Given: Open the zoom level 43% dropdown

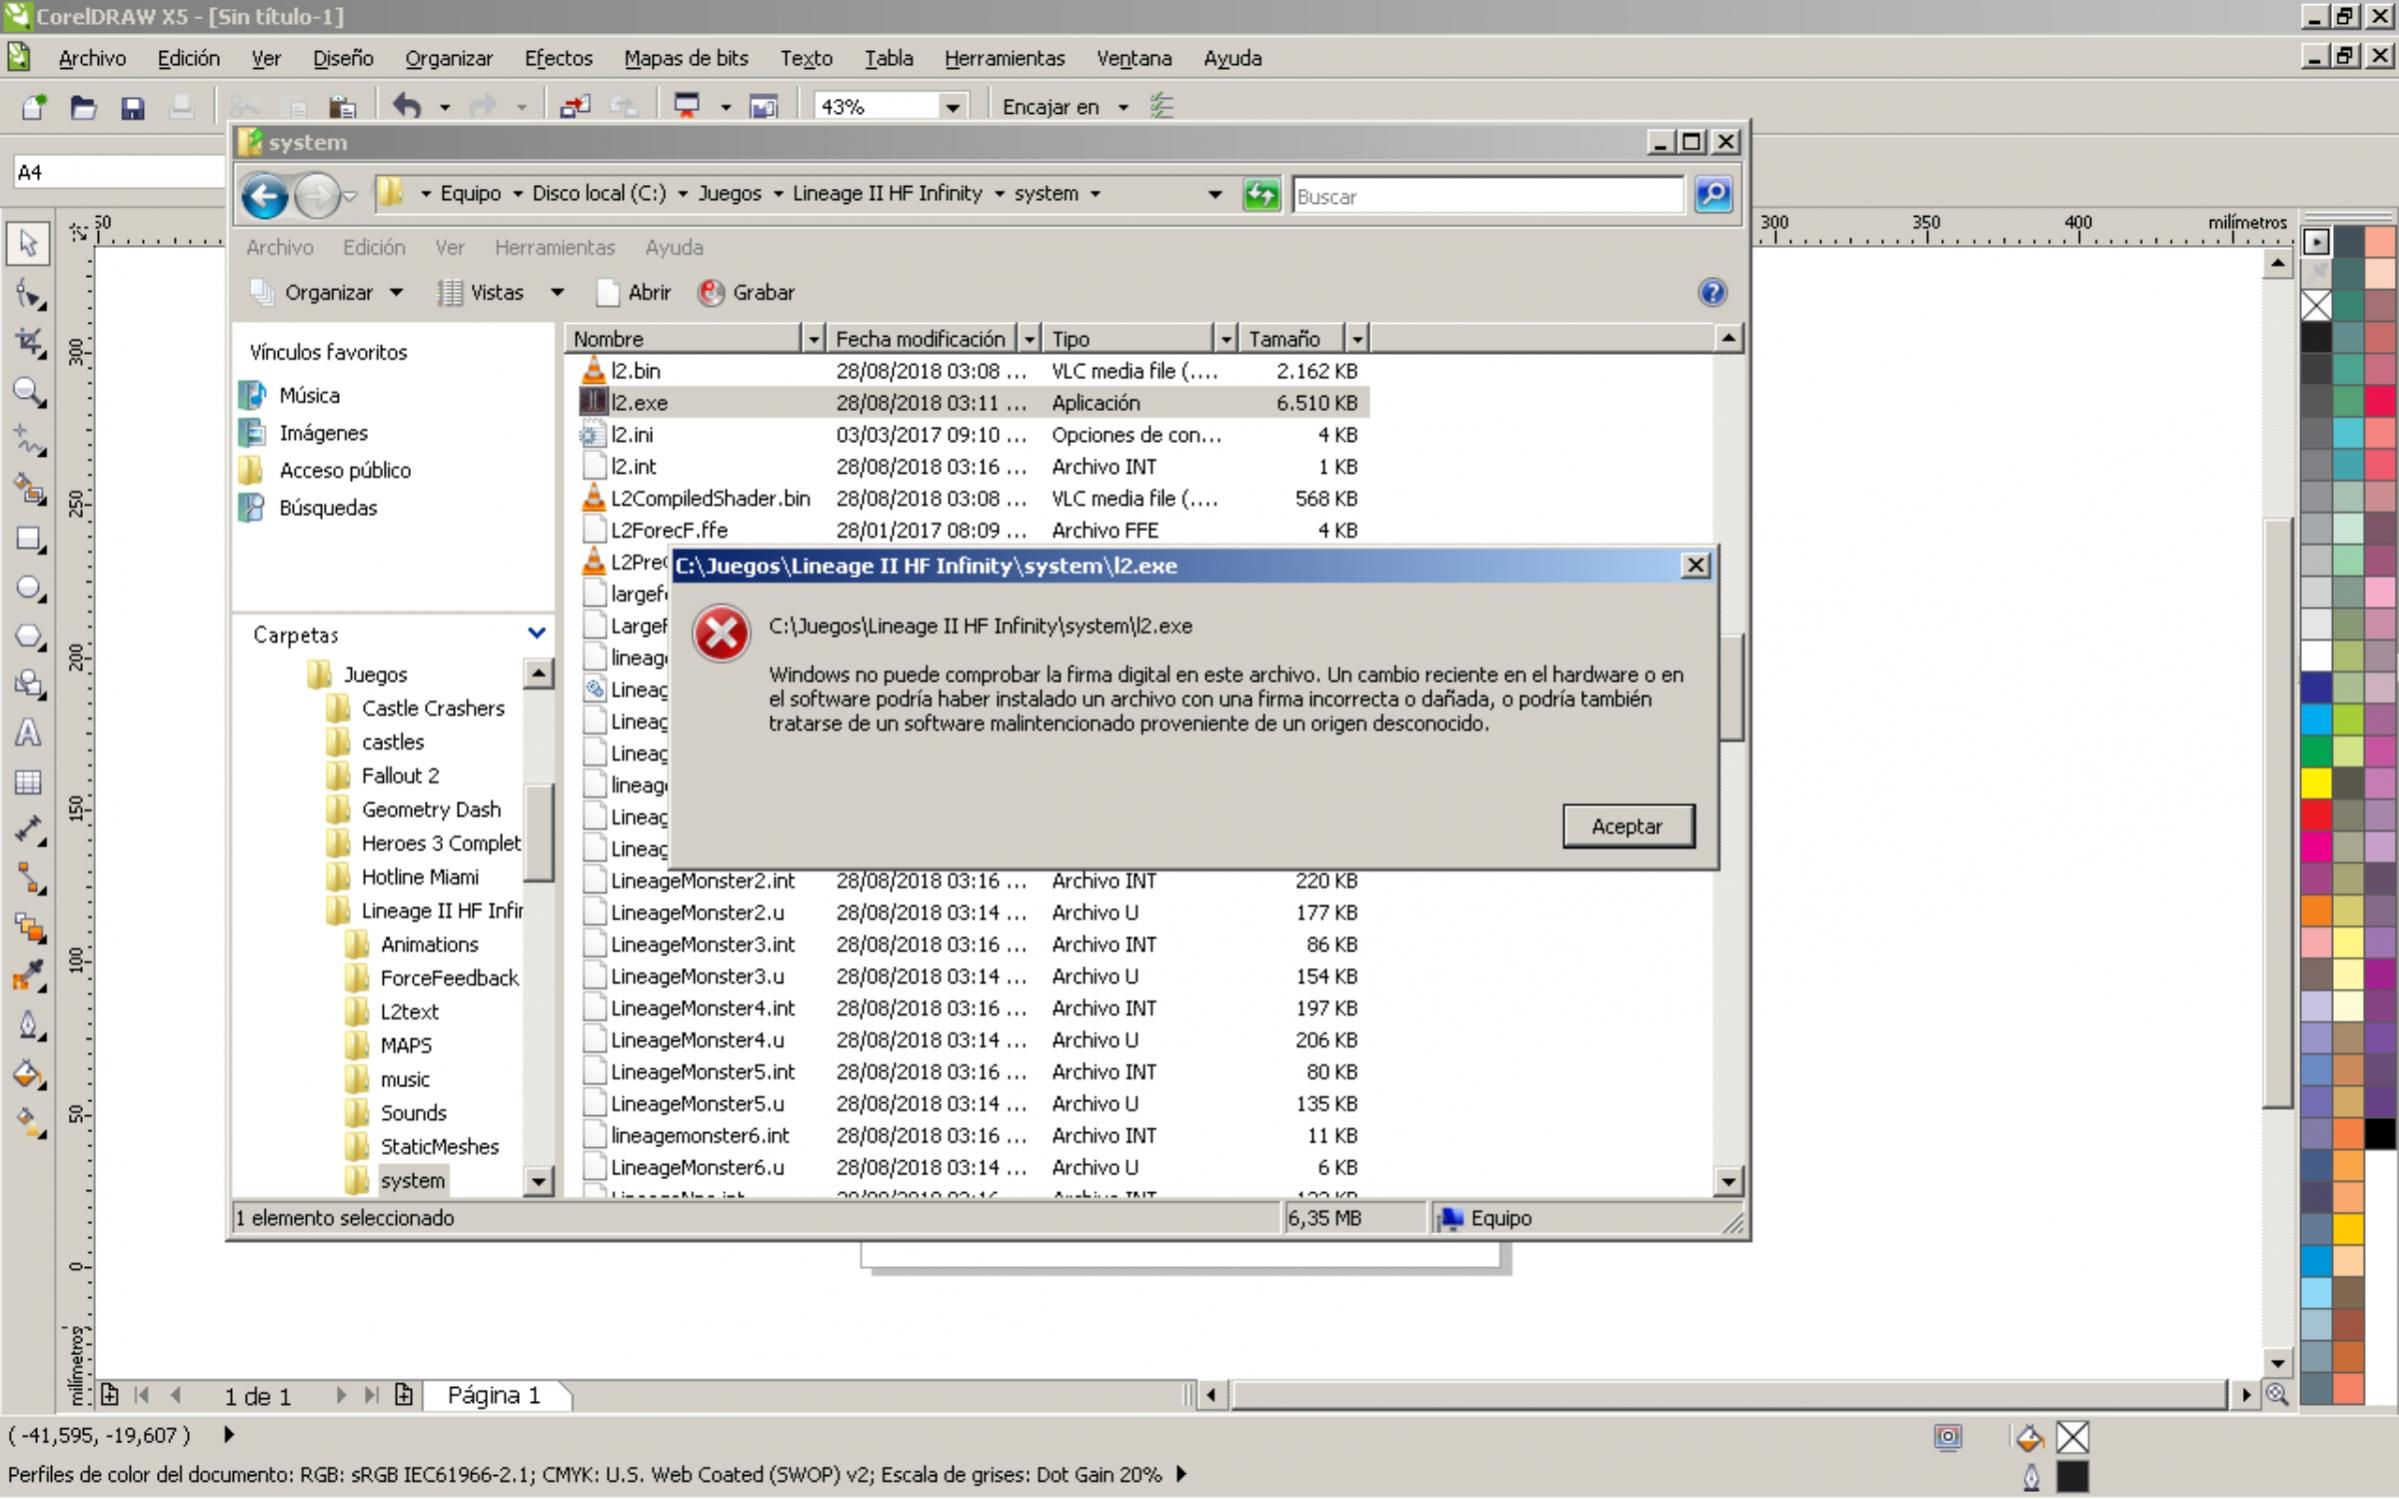Looking at the screenshot, I should click(x=952, y=106).
